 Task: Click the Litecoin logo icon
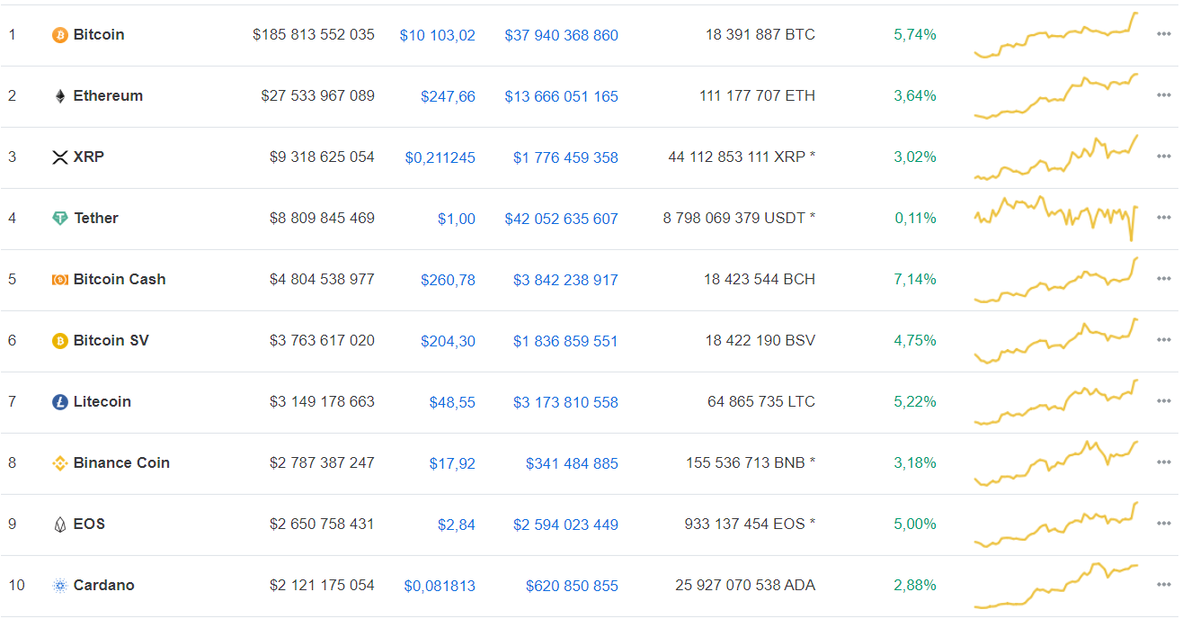60,401
